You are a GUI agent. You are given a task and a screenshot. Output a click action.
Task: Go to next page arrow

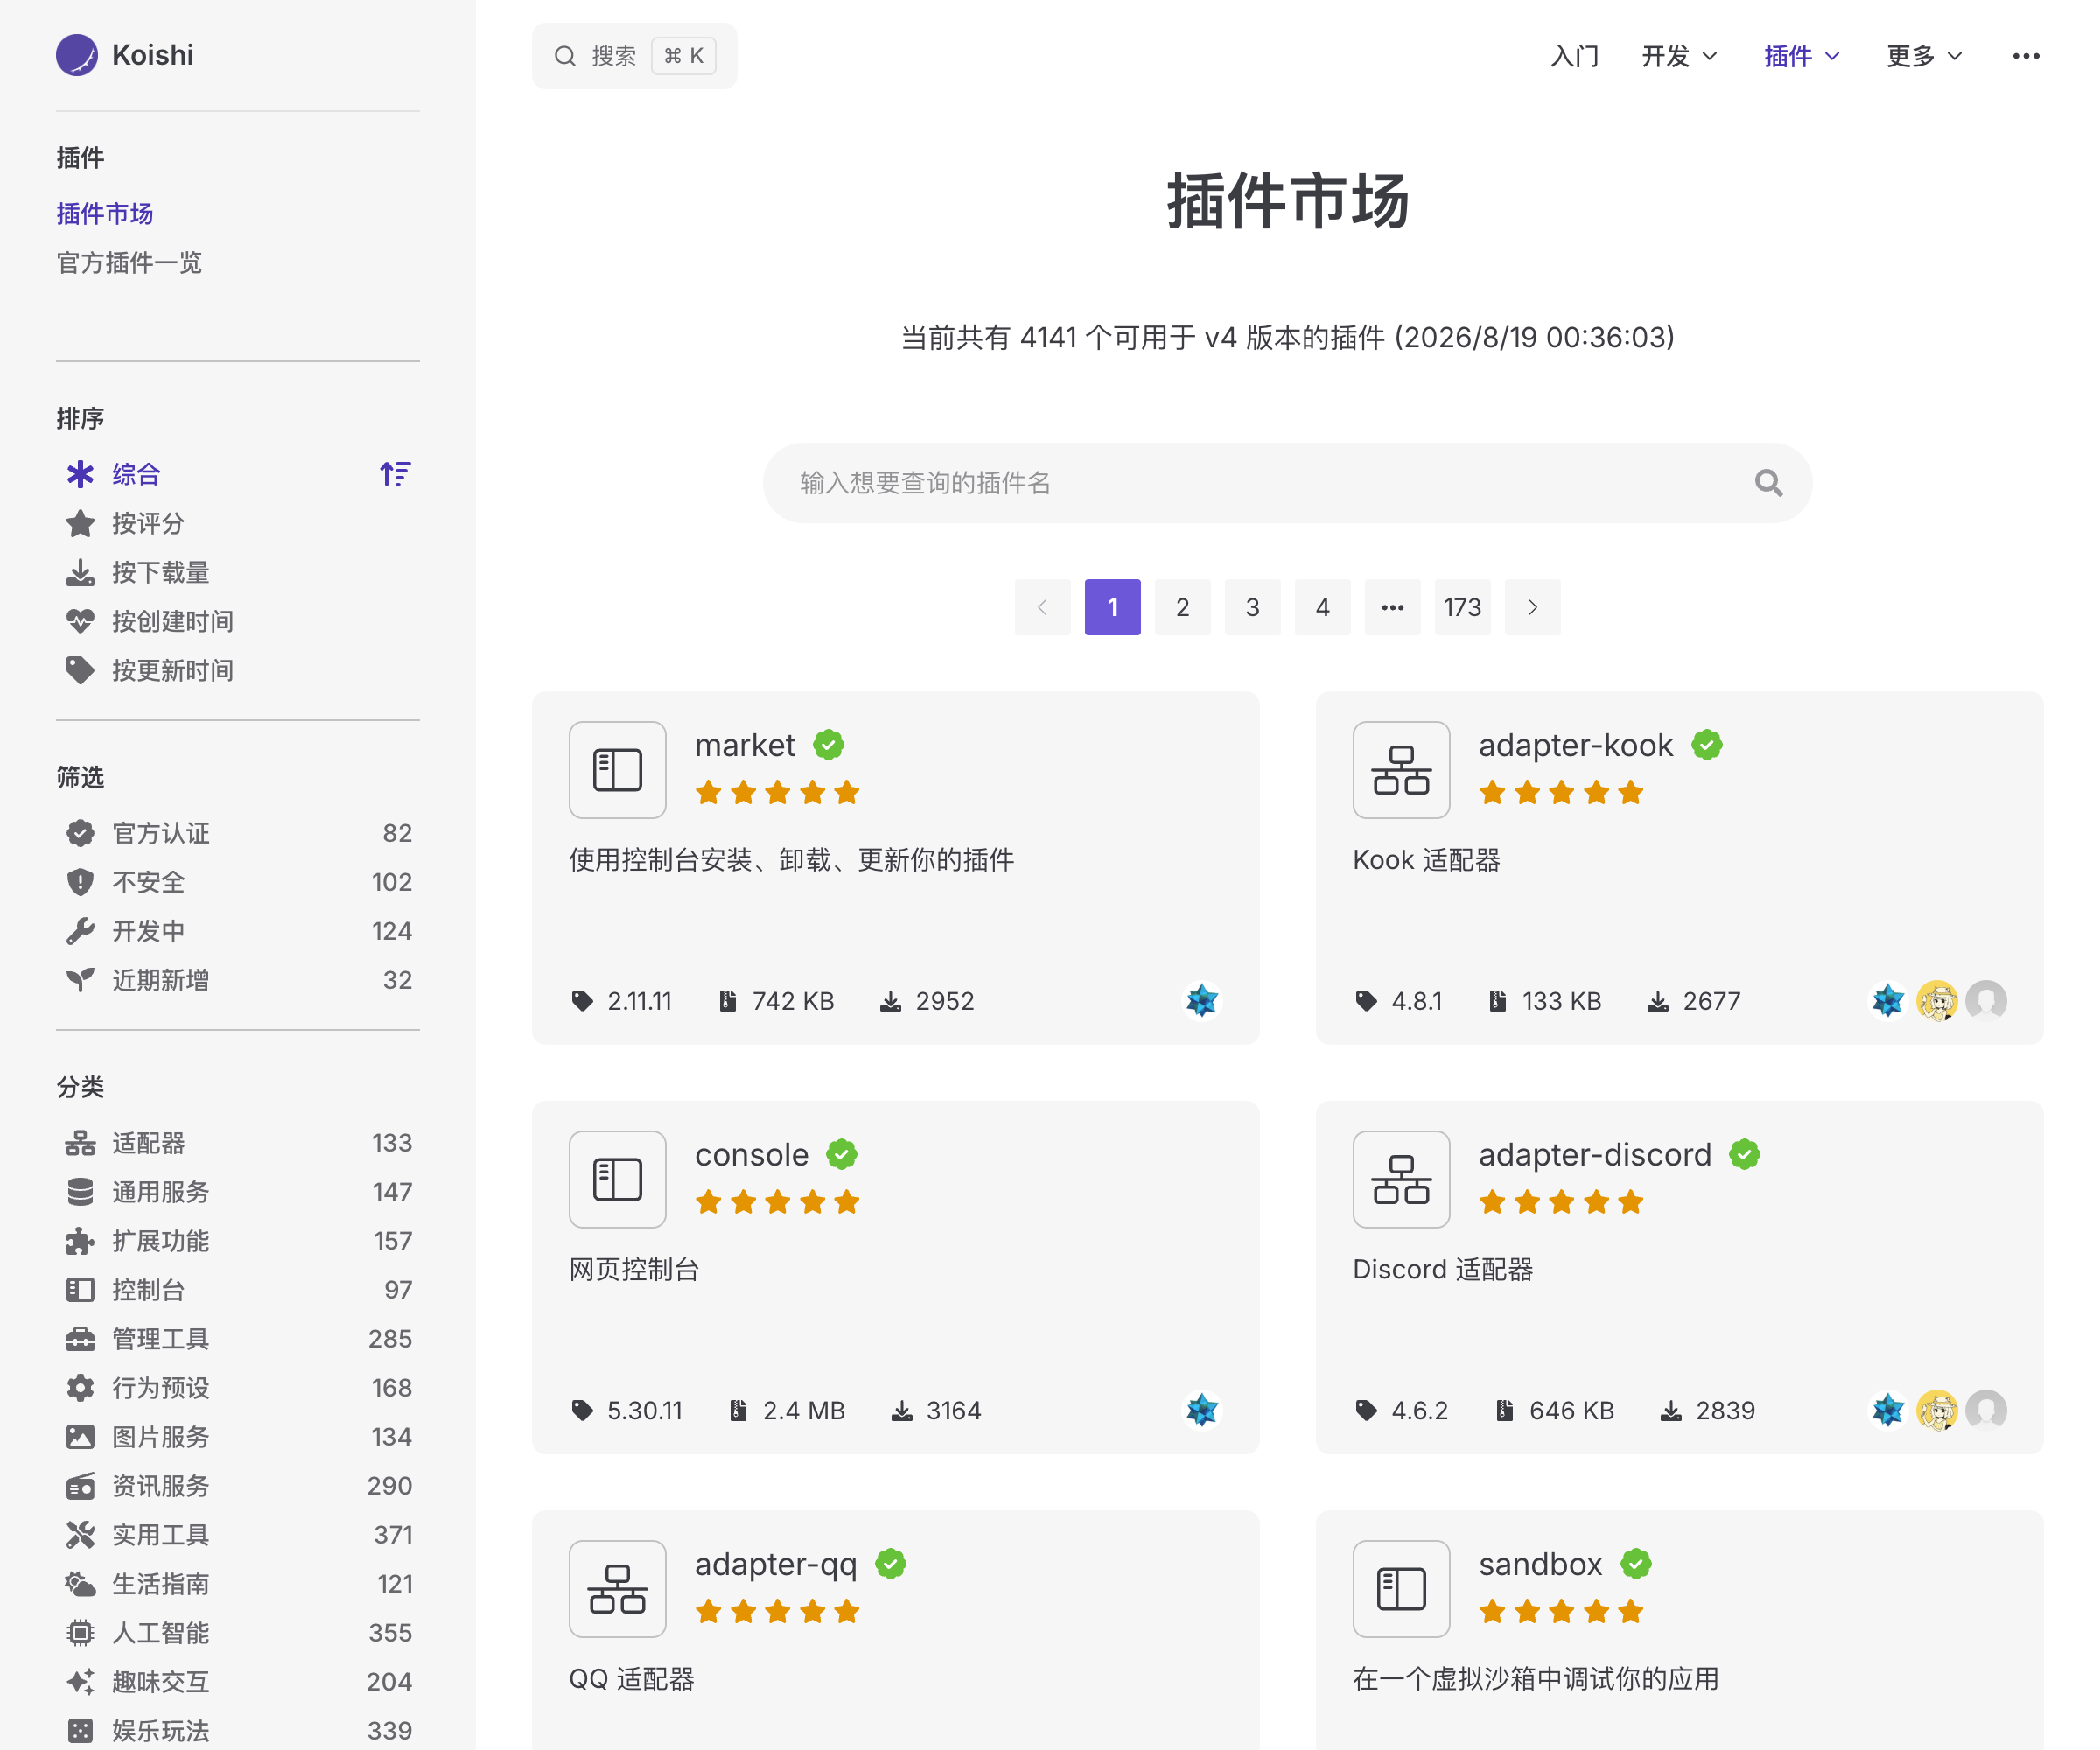[x=1532, y=607]
